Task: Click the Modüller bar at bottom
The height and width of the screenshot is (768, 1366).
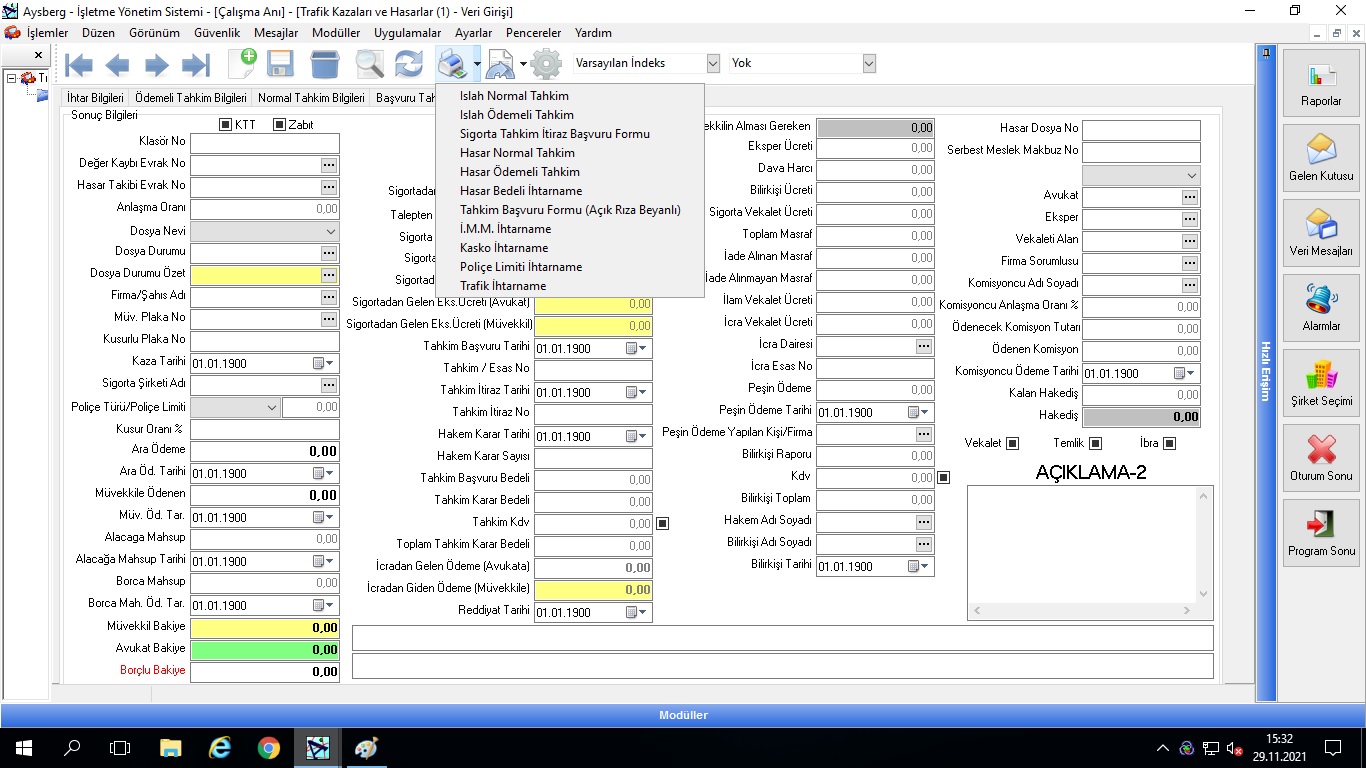Action: (x=683, y=715)
